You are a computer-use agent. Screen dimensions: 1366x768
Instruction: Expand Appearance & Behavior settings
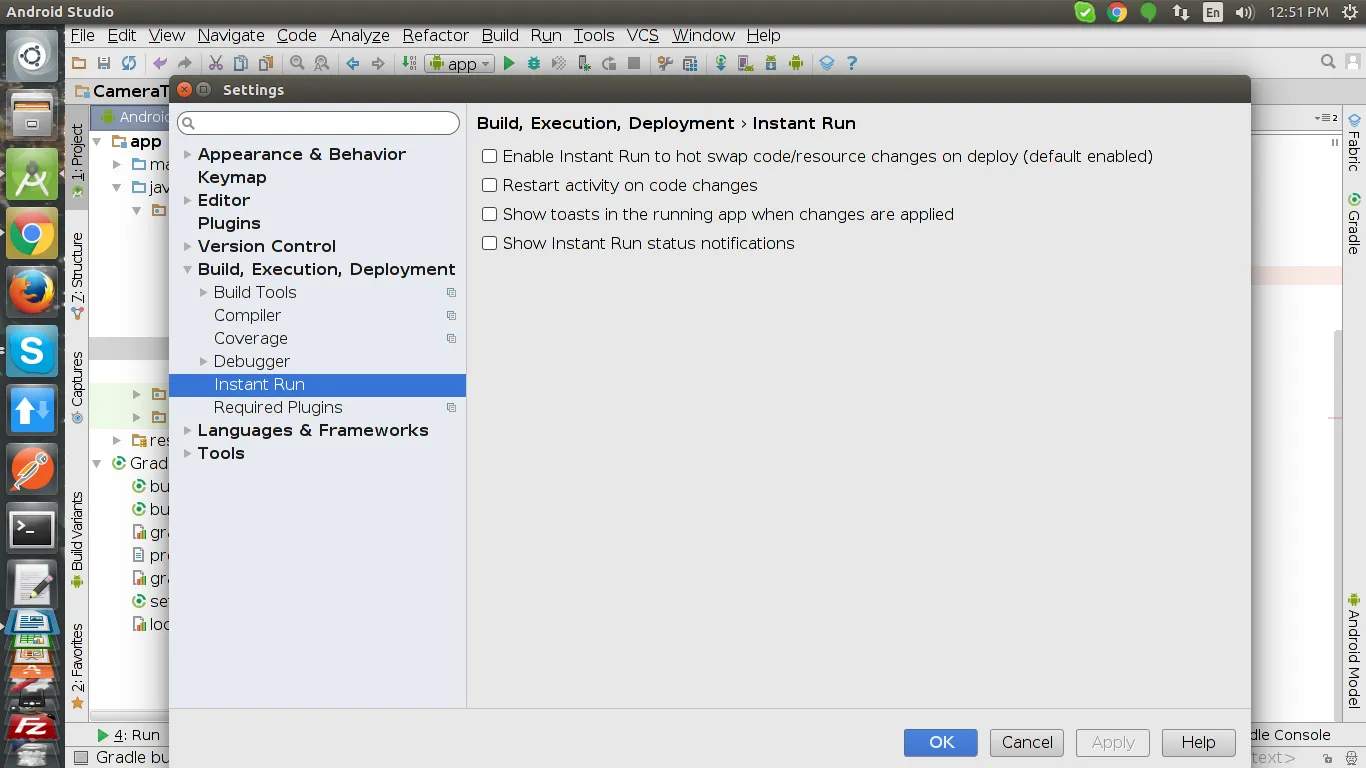(x=188, y=154)
